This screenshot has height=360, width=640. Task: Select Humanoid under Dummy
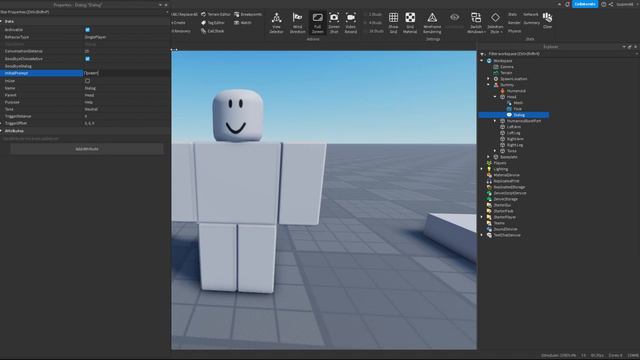point(516,91)
